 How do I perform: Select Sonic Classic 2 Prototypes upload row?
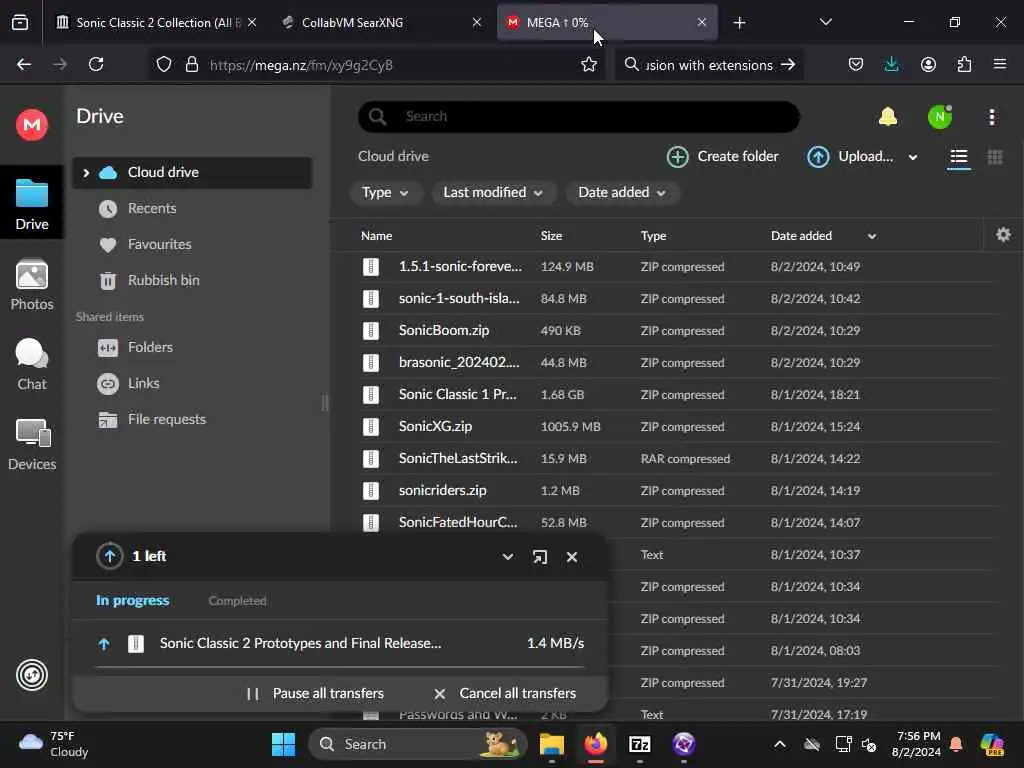[x=340, y=644]
